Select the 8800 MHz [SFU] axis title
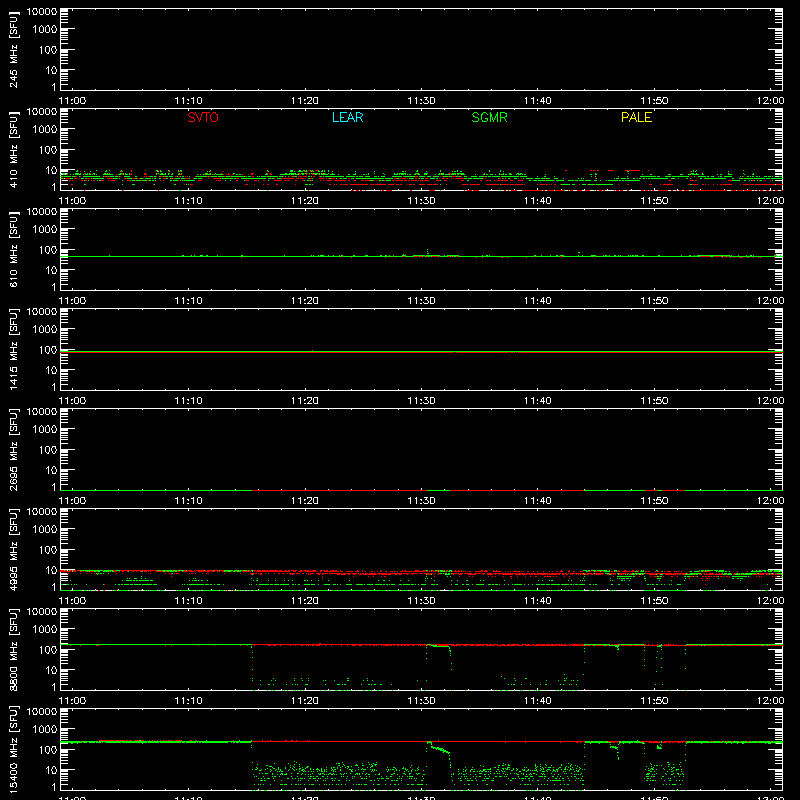The height and width of the screenshot is (800, 800). tap(13, 649)
